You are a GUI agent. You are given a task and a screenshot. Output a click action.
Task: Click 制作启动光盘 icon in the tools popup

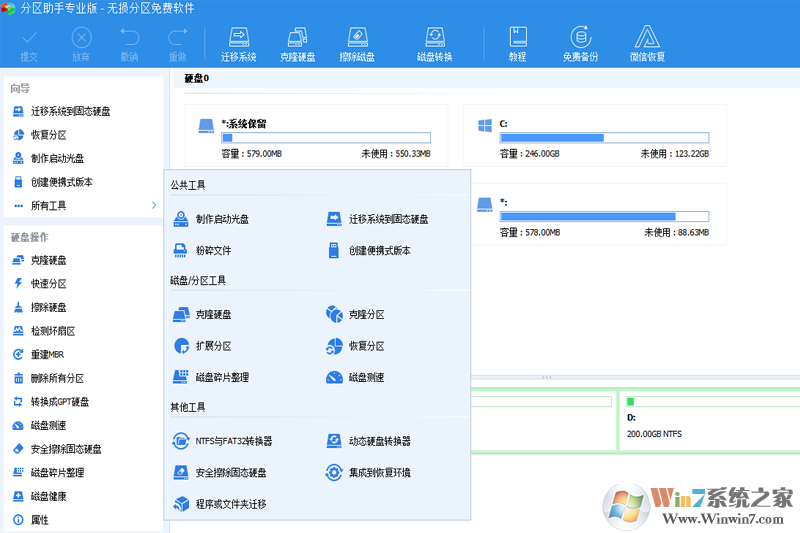181,219
